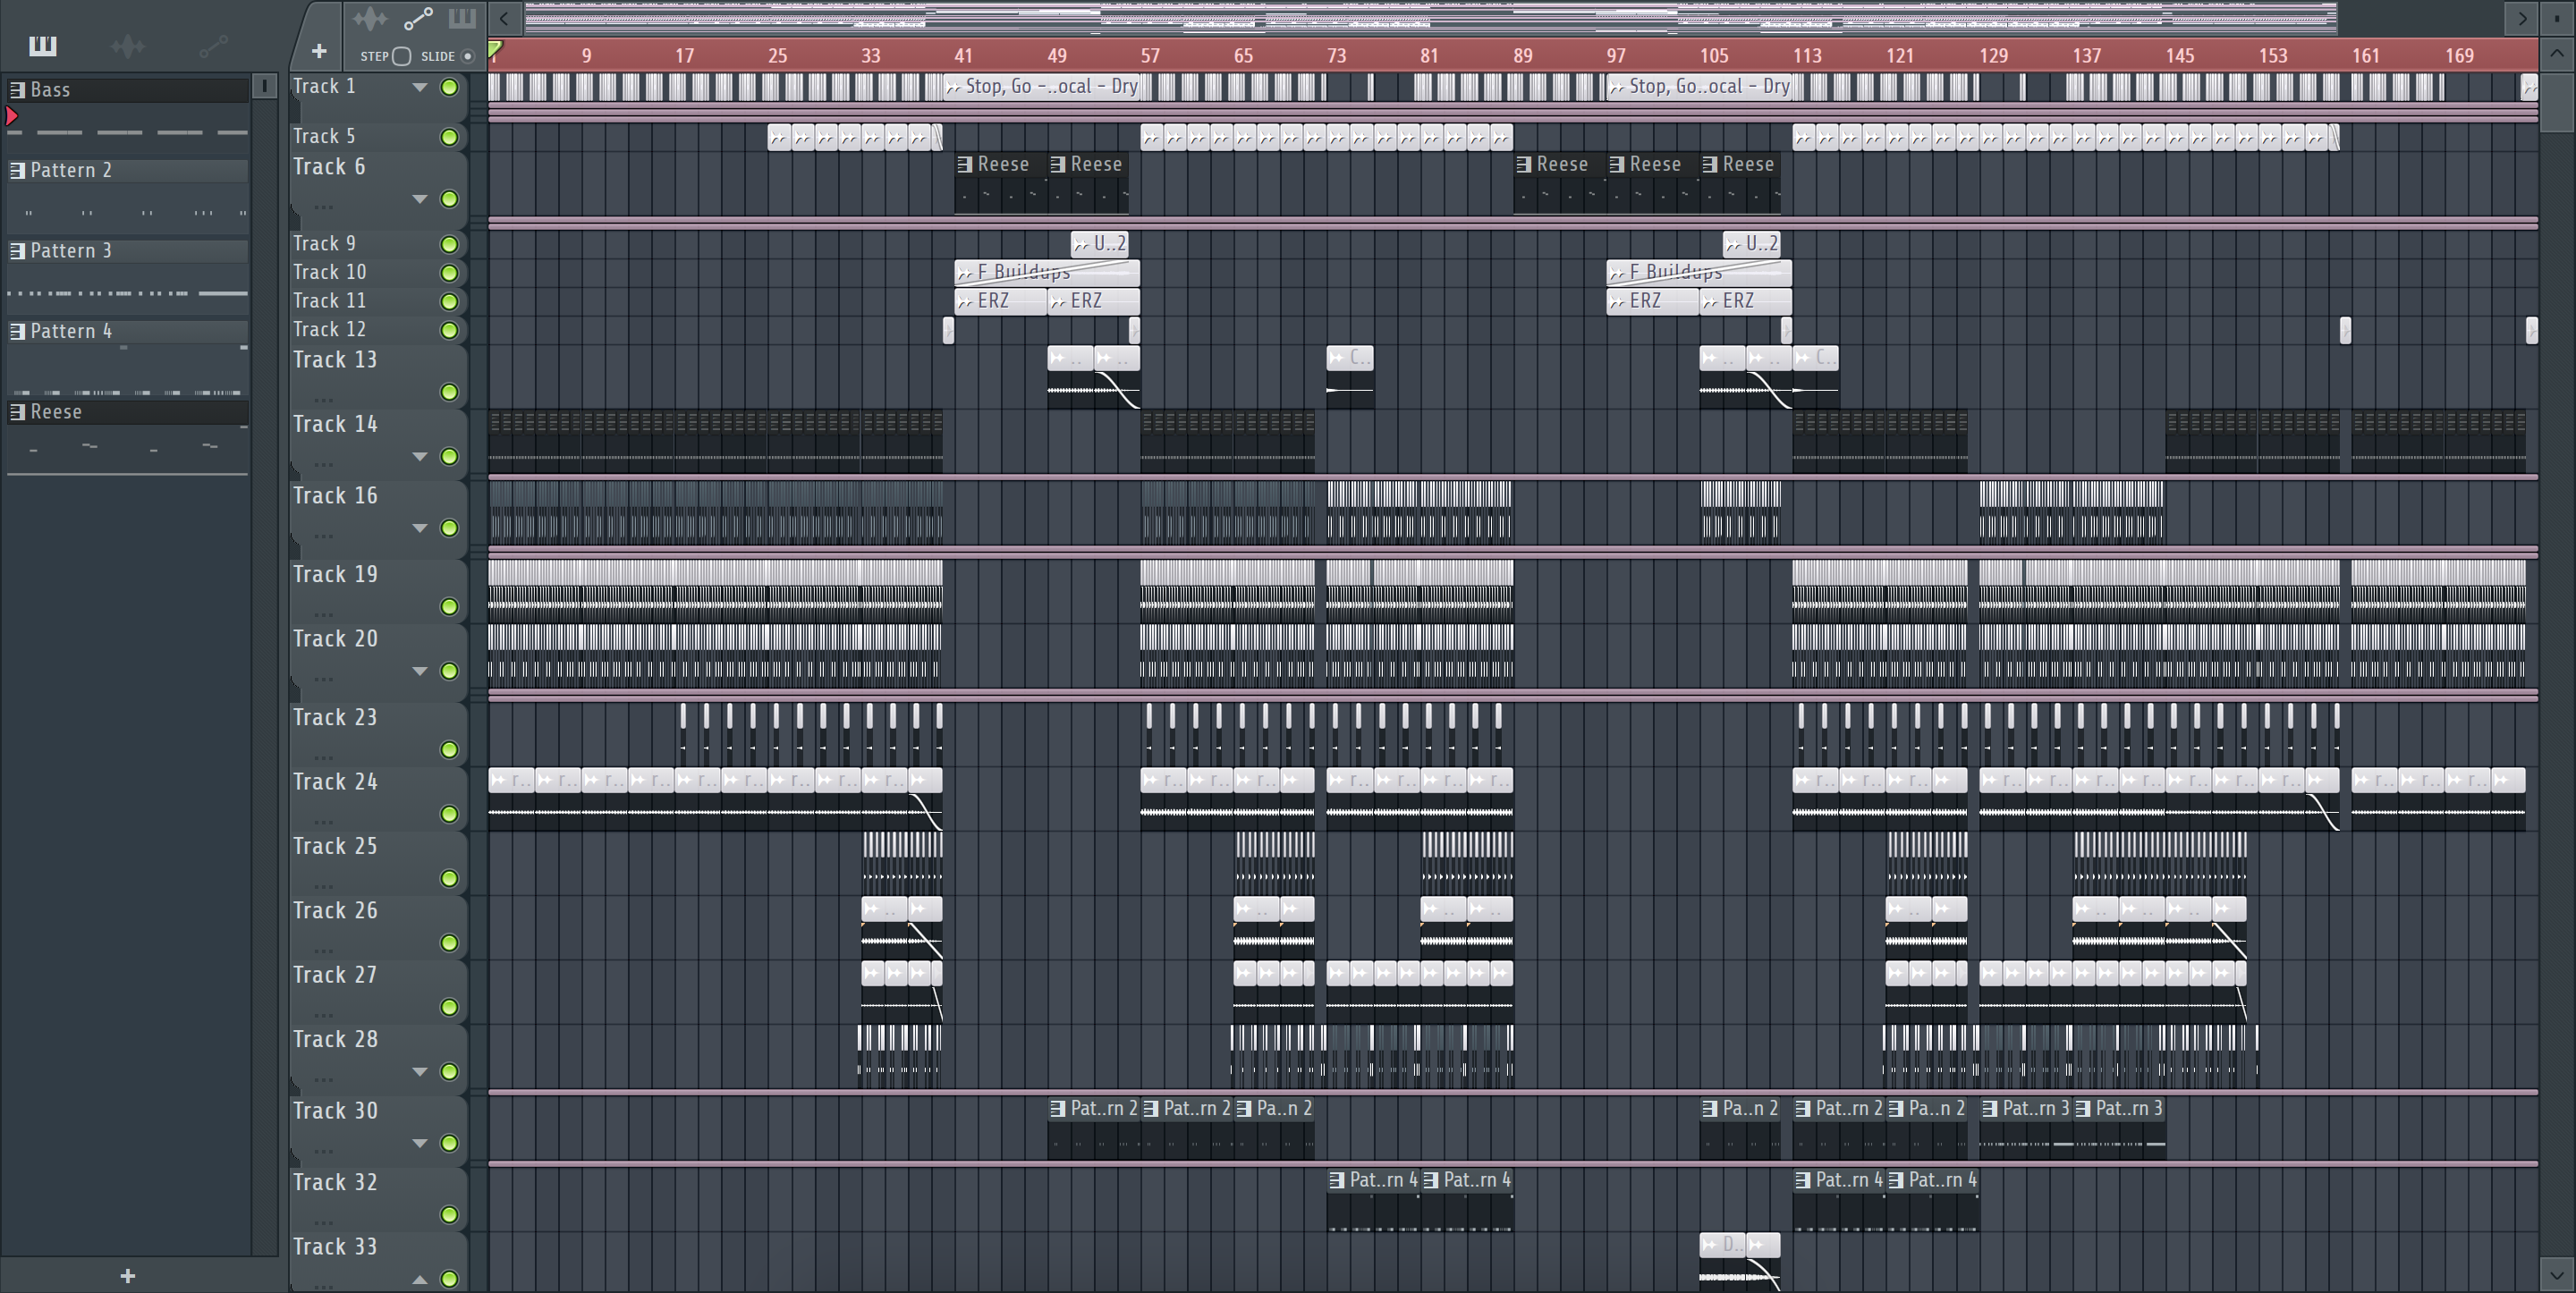Collapse the Track 28 group arrow

[x=420, y=1072]
